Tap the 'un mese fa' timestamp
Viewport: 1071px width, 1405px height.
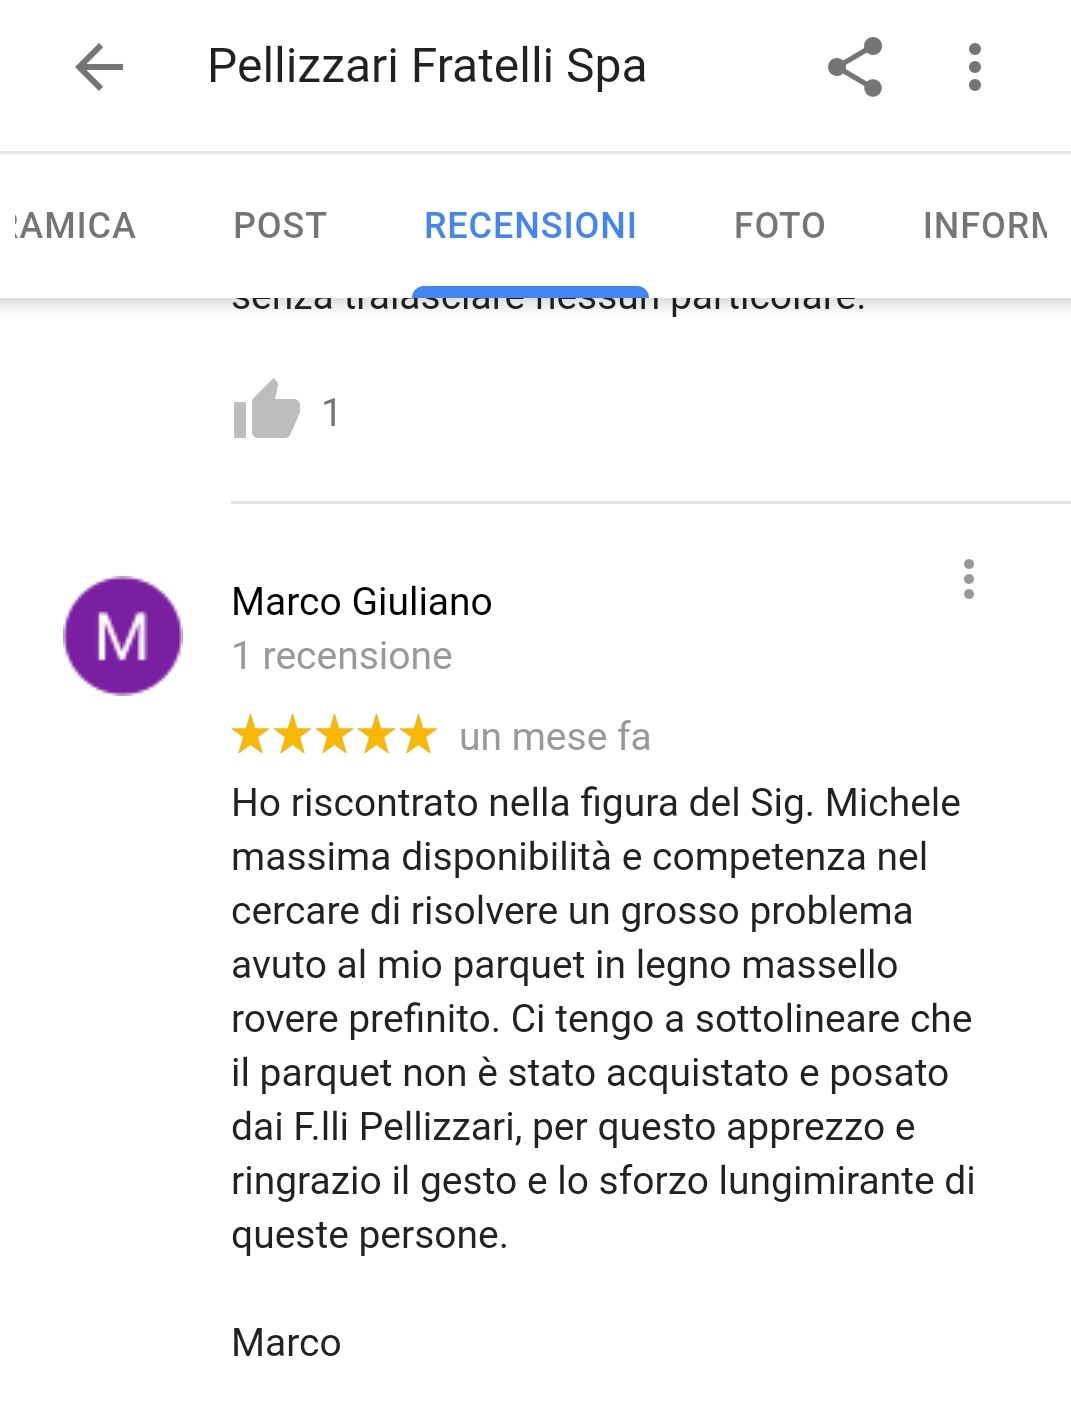click(555, 737)
